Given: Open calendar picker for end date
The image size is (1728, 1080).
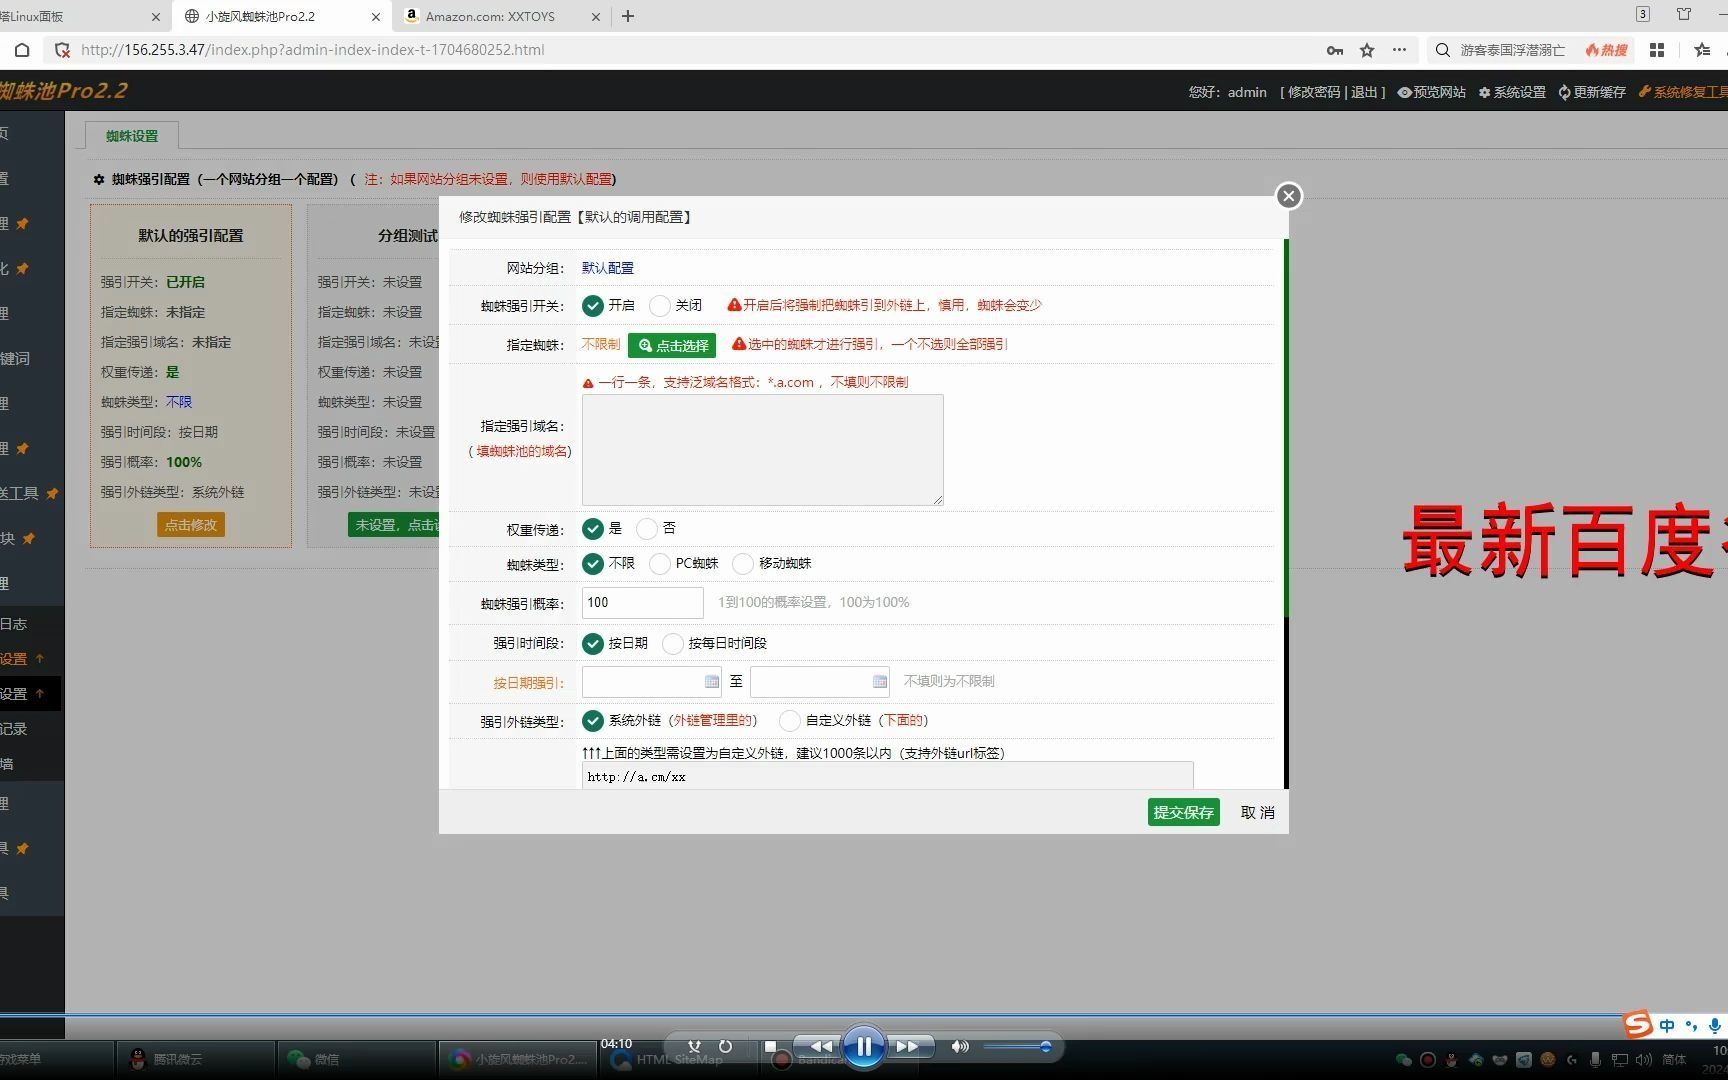Looking at the screenshot, I should click(x=880, y=682).
